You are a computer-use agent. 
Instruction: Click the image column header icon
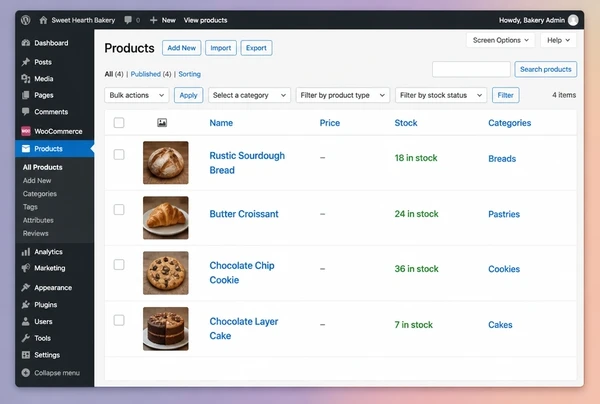point(162,123)
